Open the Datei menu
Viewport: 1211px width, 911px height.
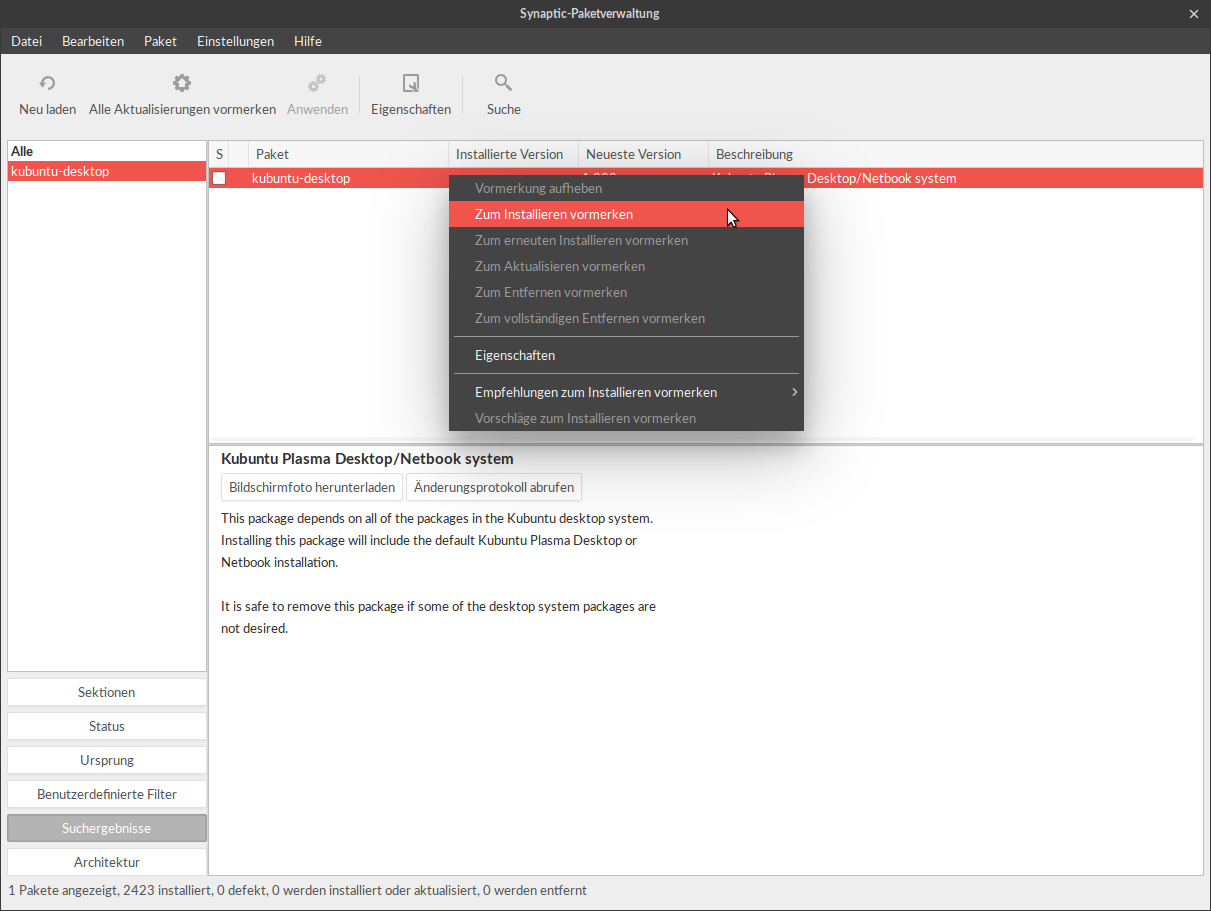click(27, 41)
